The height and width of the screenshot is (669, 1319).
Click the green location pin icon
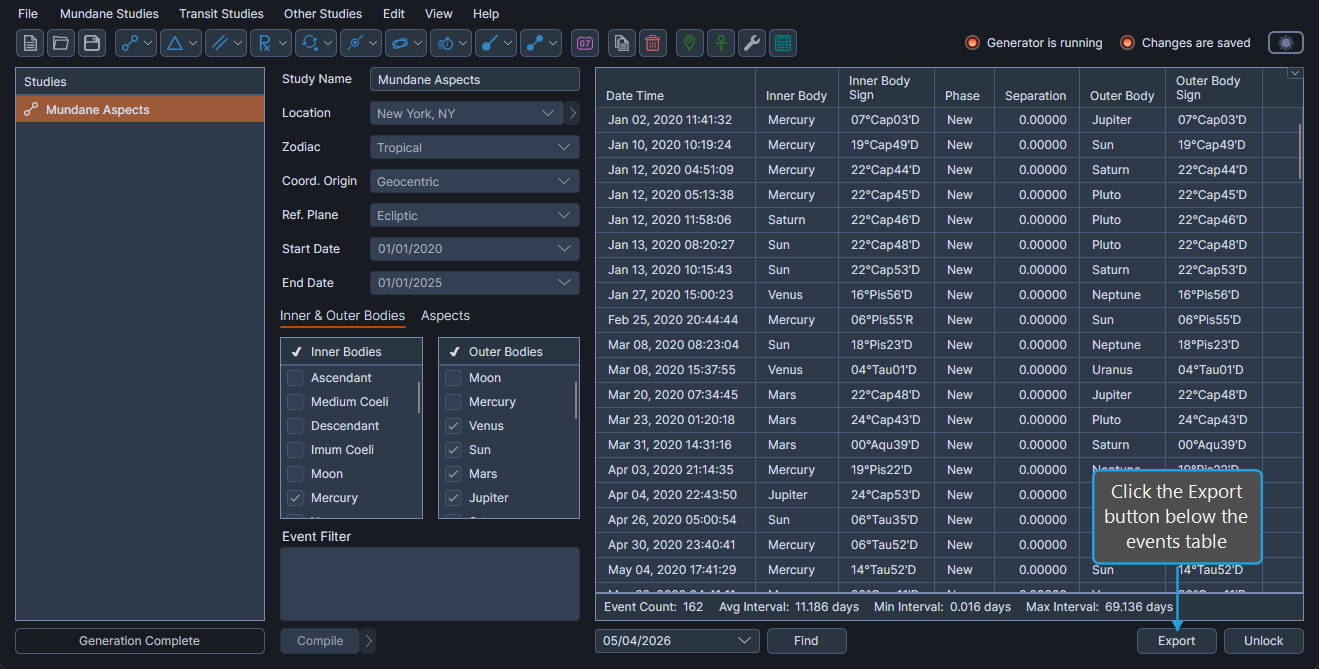(690, 43)
